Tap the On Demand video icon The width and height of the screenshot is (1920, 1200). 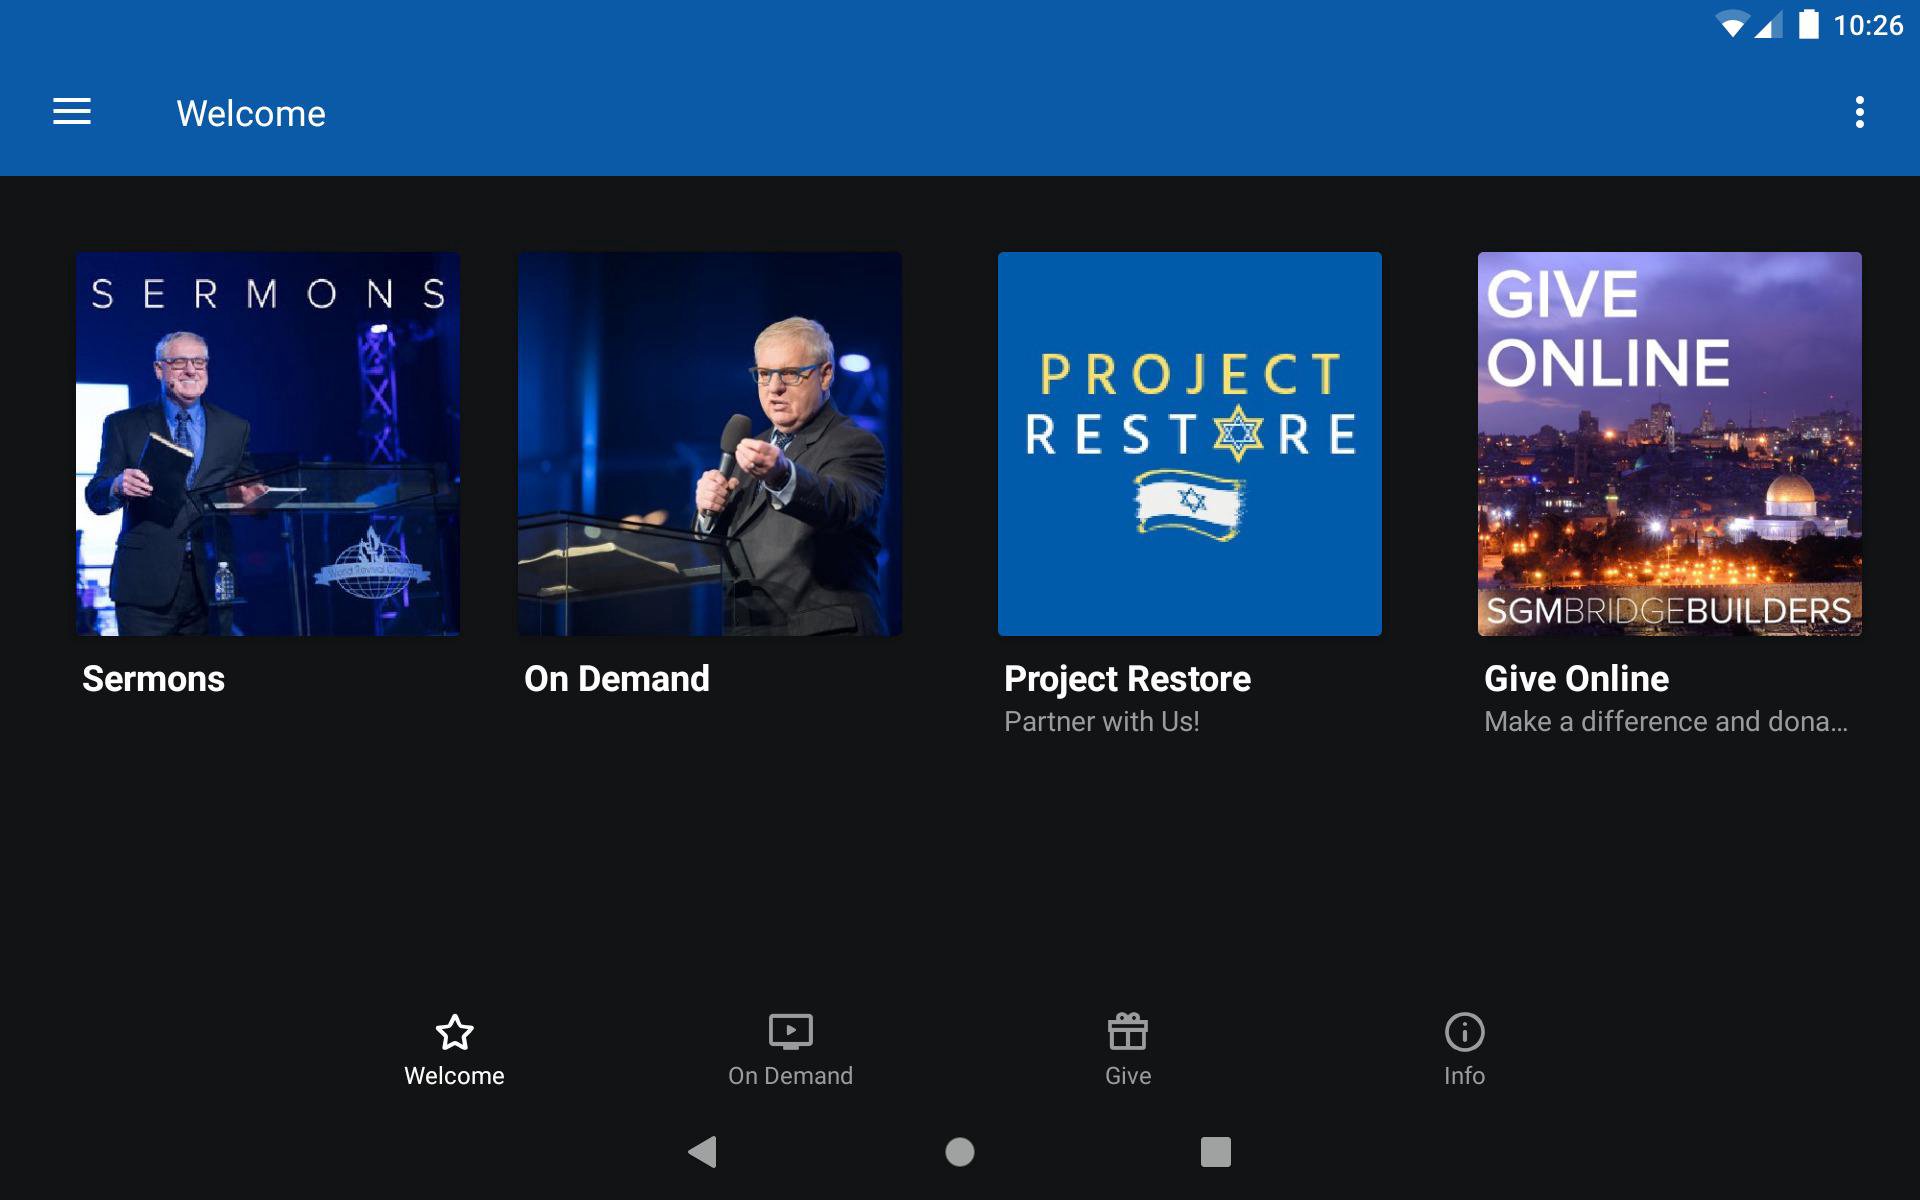tap(790, 1032)
